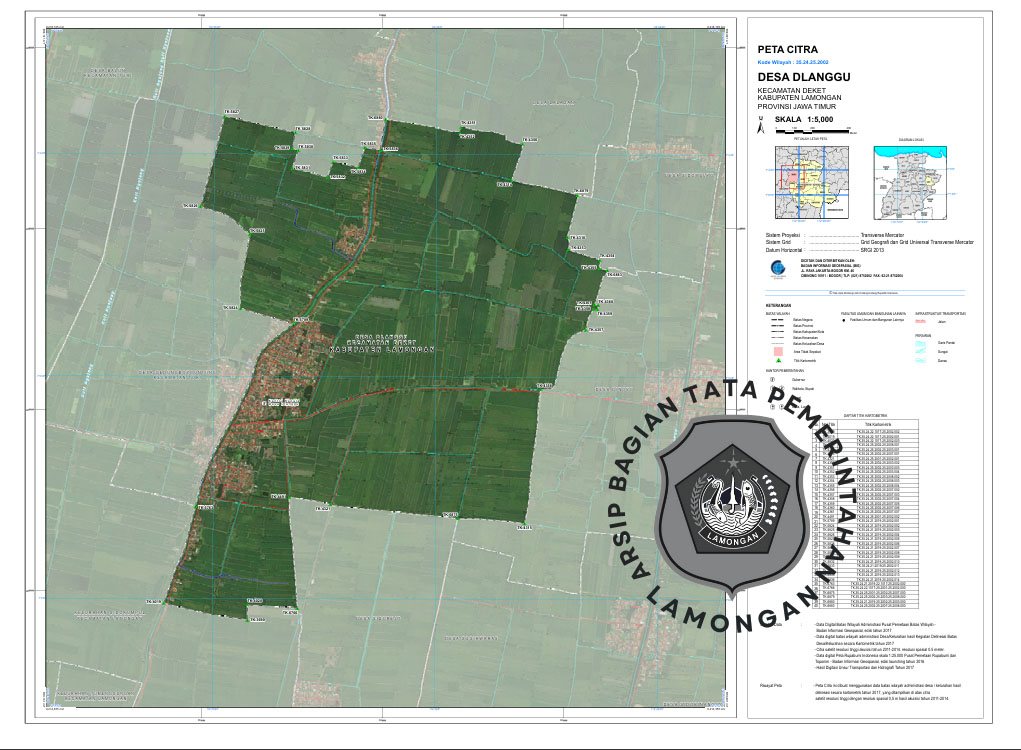Click the red Jalan road symbol in legend
The height and width of the screenshot is (750, 1021).
point(920,321)
